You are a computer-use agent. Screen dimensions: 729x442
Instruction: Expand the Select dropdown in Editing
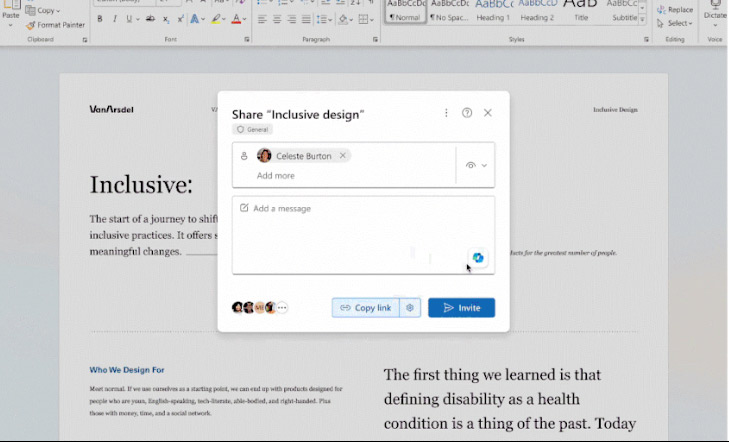[680, 23]
